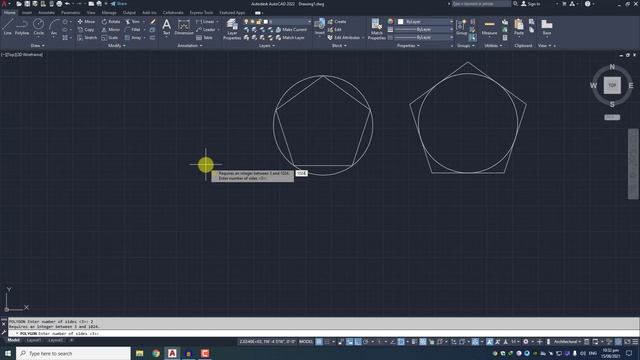Click the Copy tool

point(86,29)
